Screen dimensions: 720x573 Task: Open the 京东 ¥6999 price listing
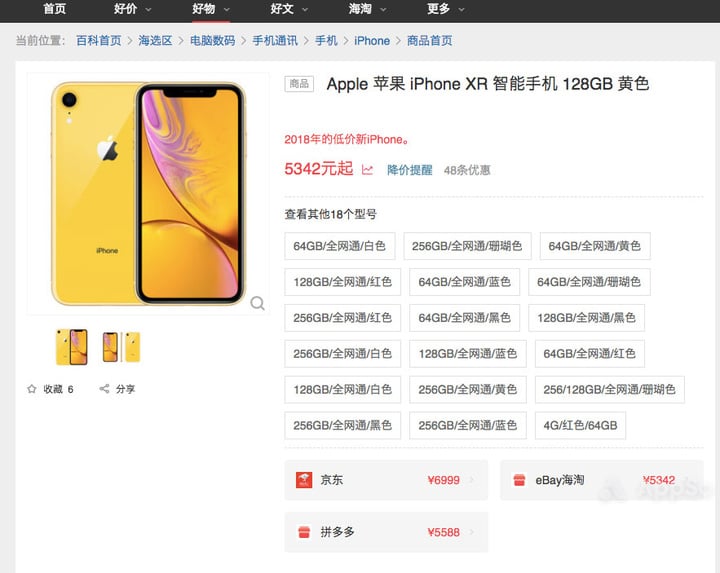tap(386, 480)
